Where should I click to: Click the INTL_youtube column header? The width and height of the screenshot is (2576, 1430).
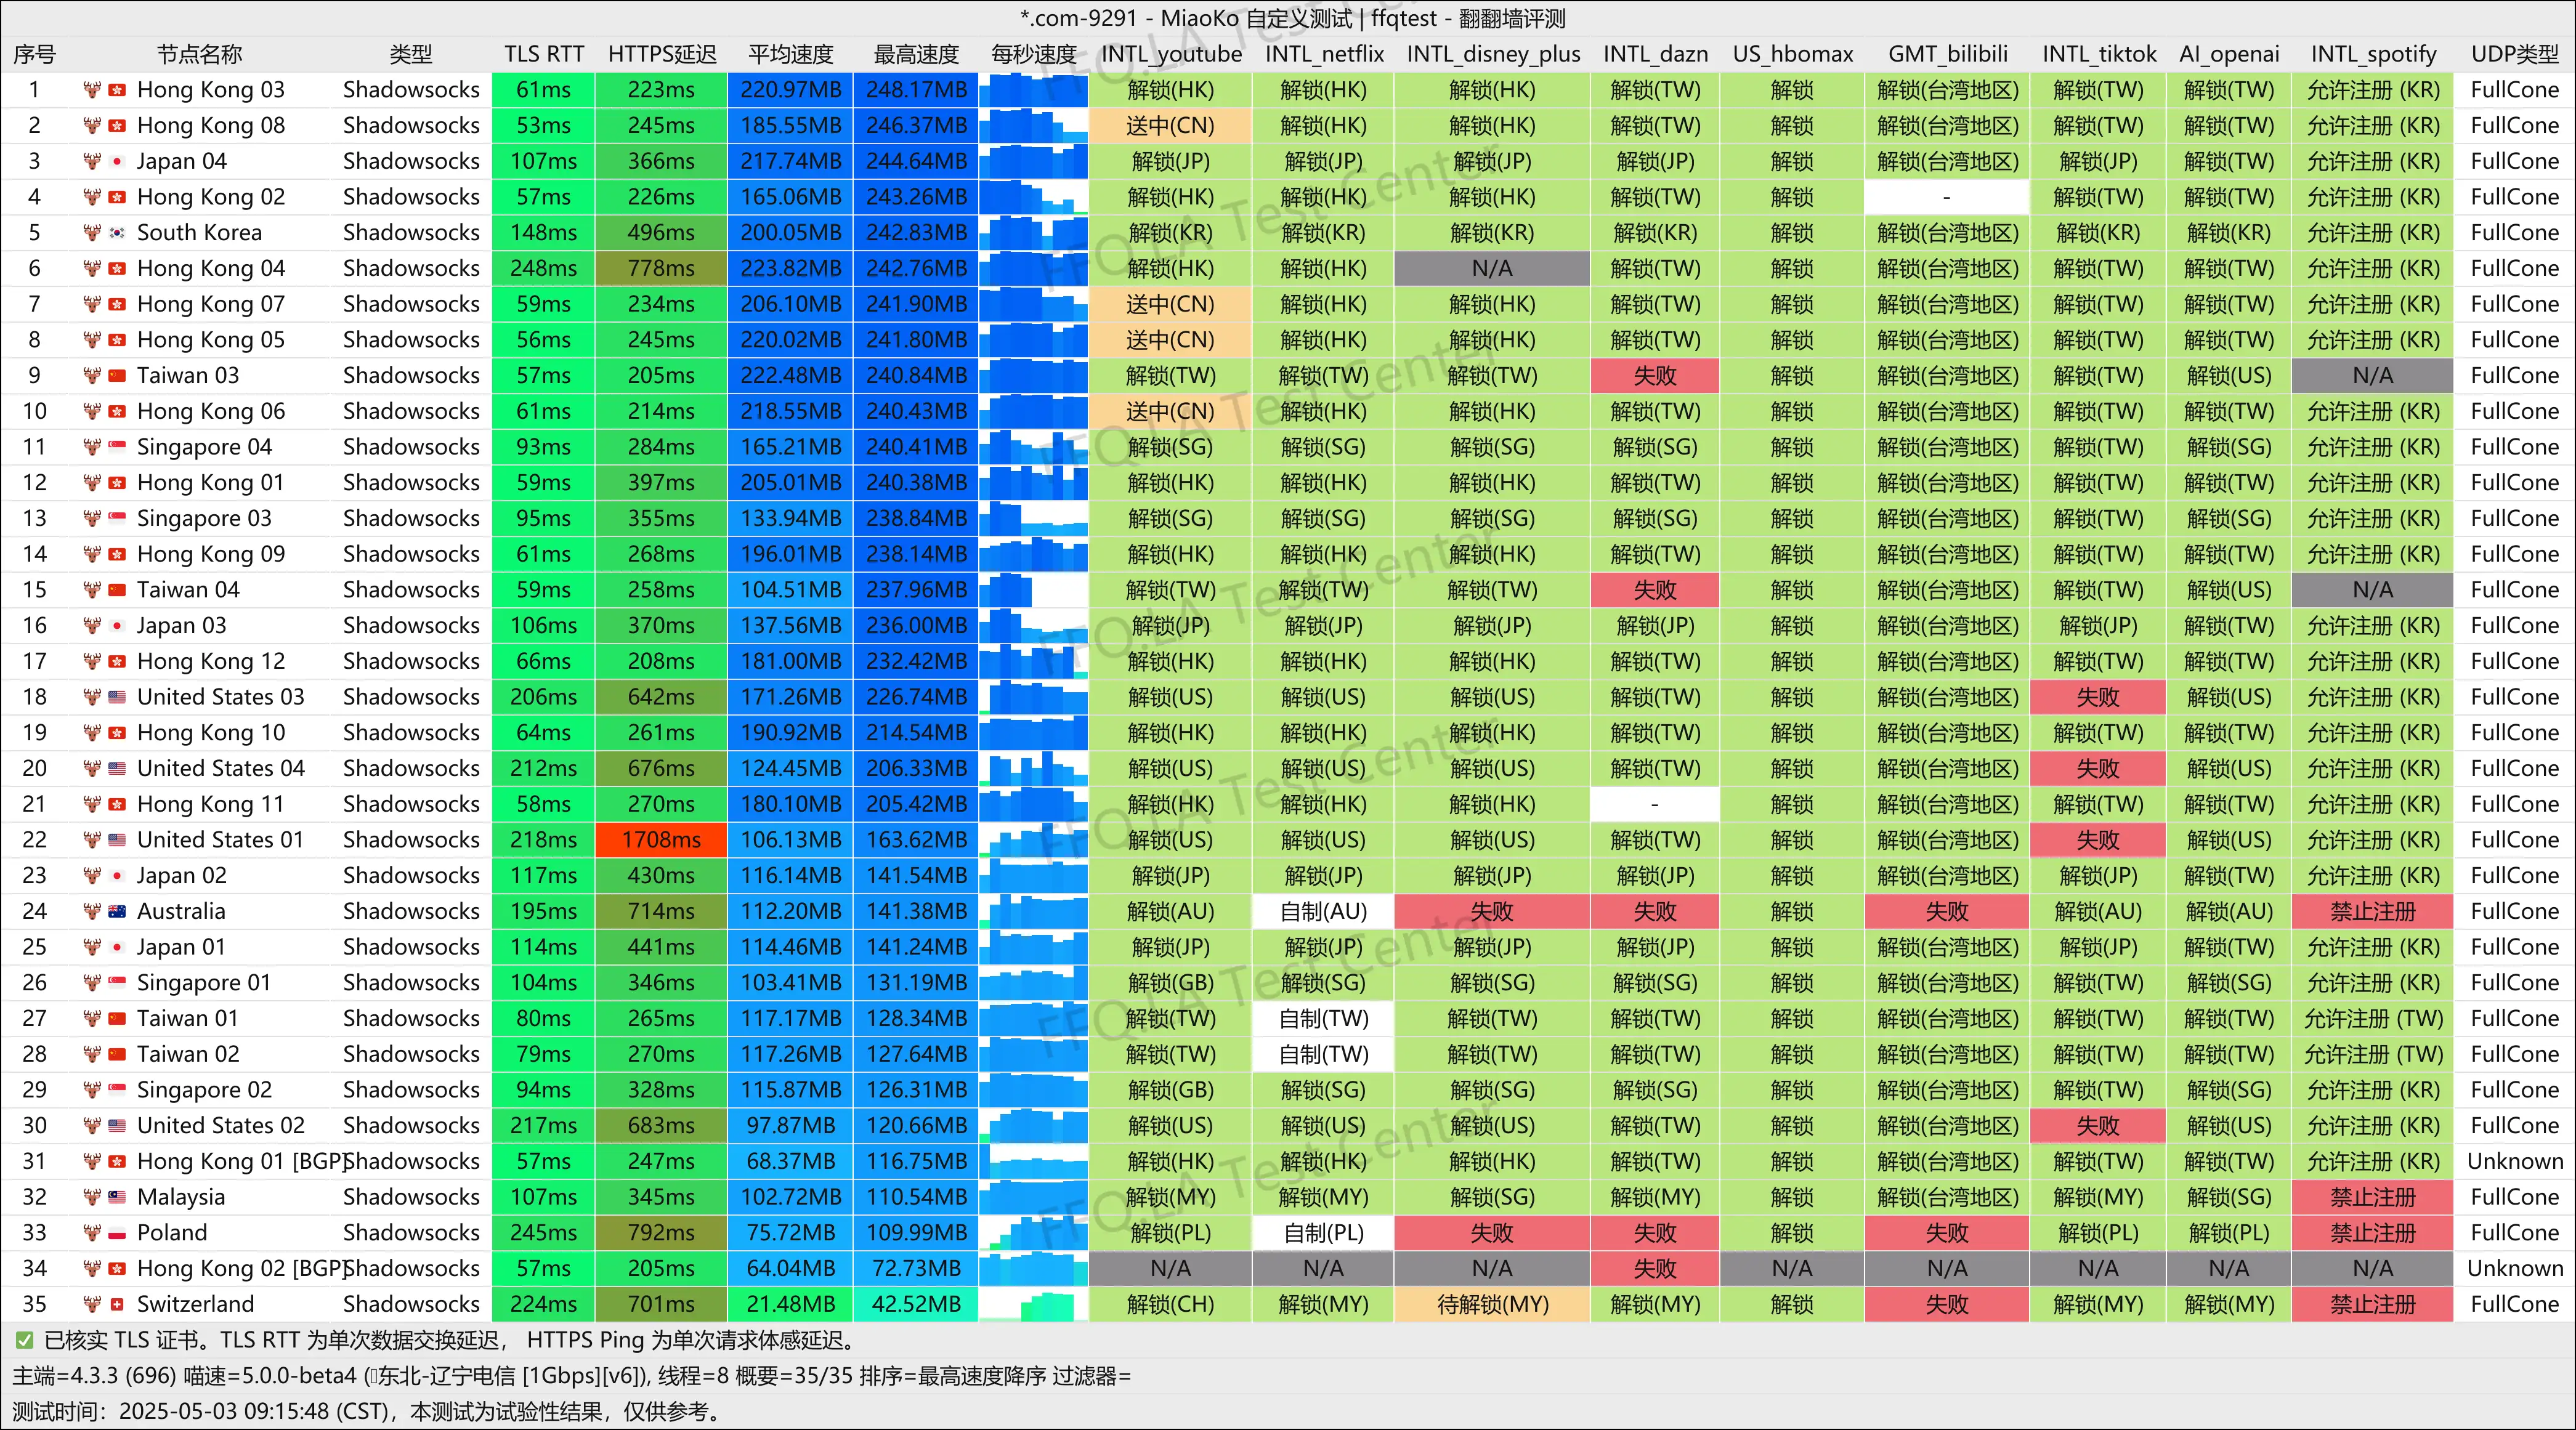[1171, 54]
